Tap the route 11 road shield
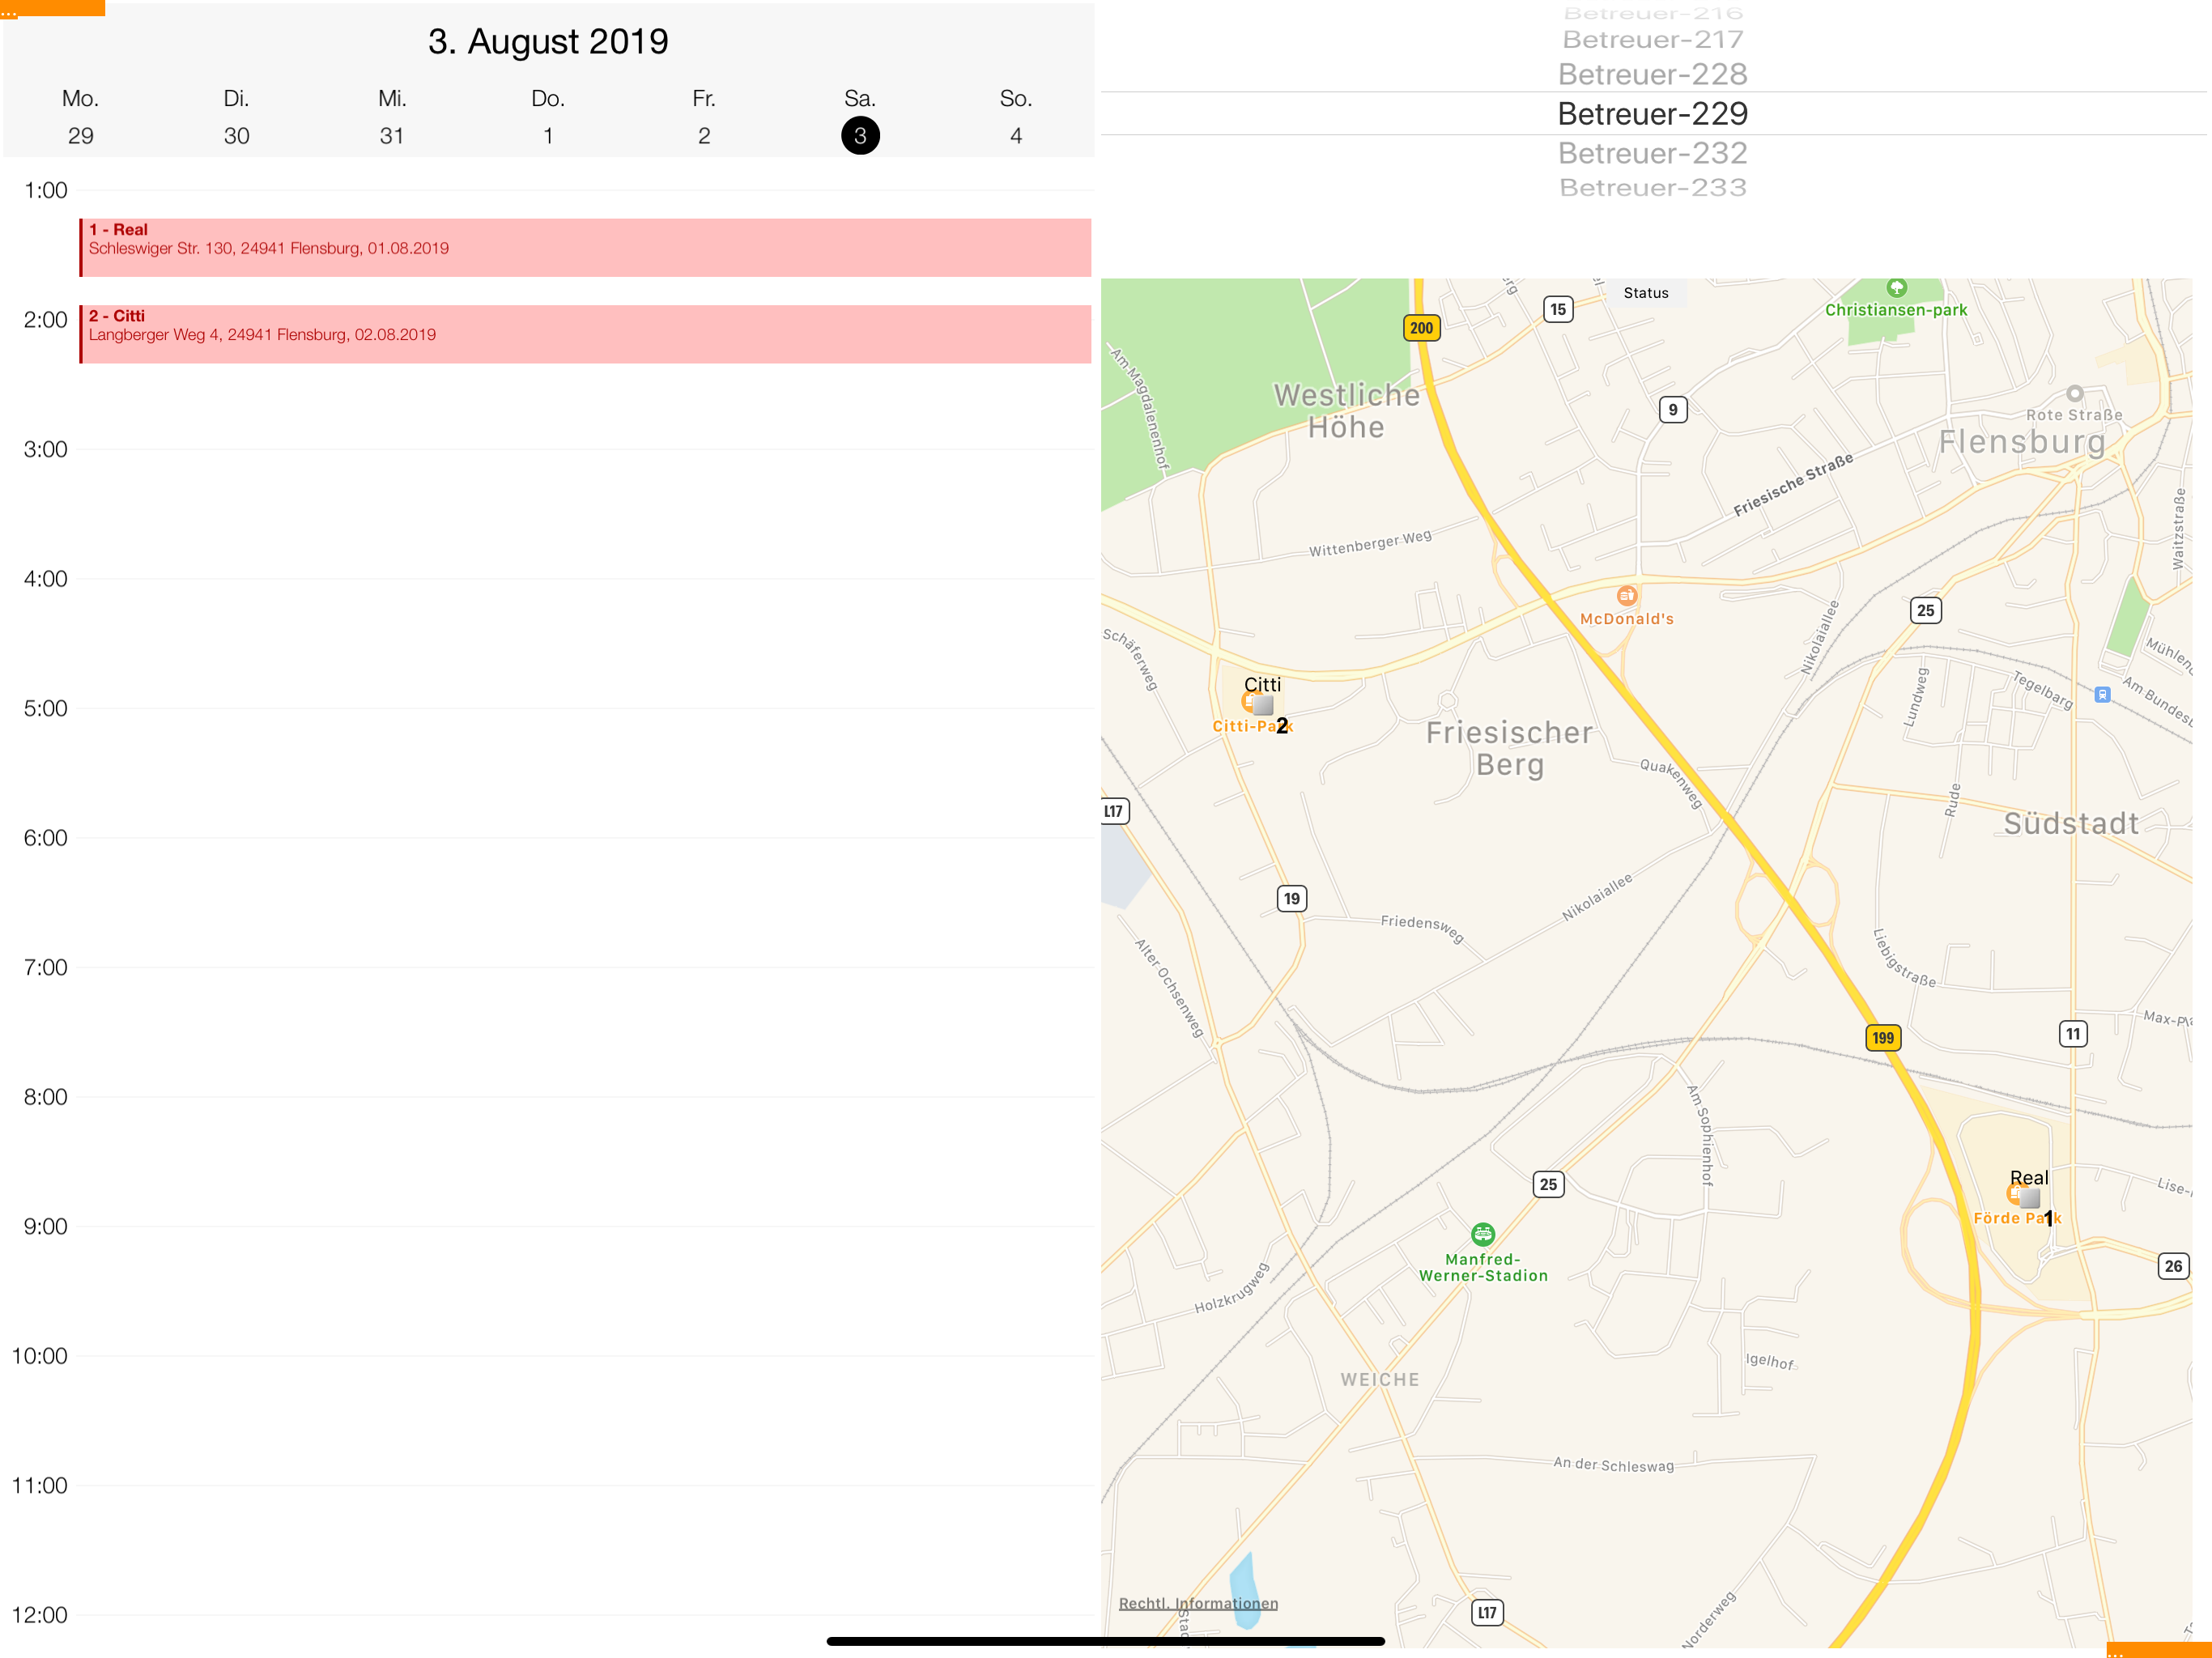The image size is (2212, 1658). click(x=2073, y=1034)
